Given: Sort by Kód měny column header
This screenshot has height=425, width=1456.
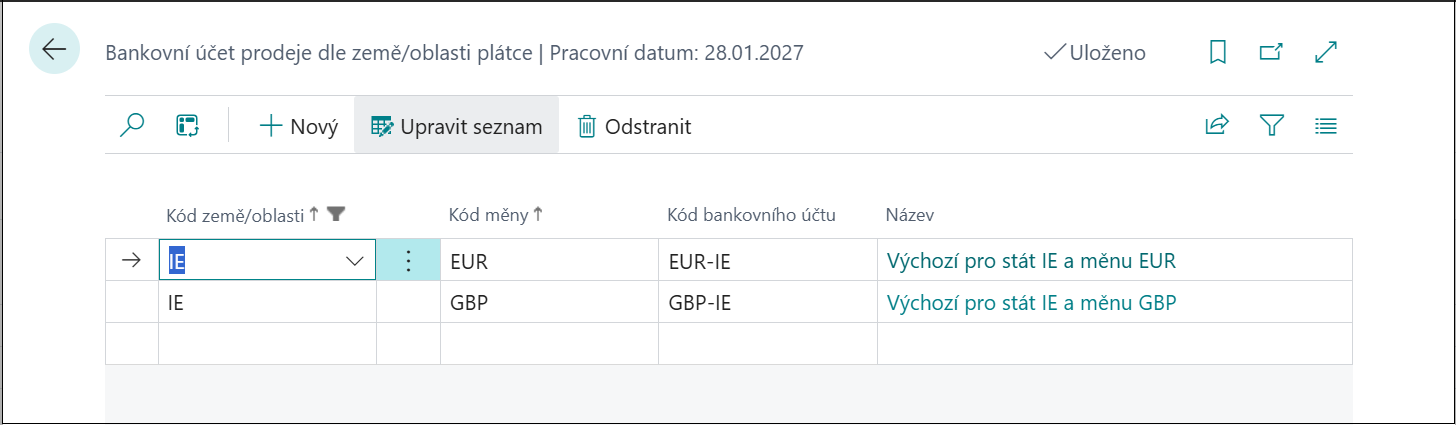Looking at the screenshot, I should pos(489,214).
